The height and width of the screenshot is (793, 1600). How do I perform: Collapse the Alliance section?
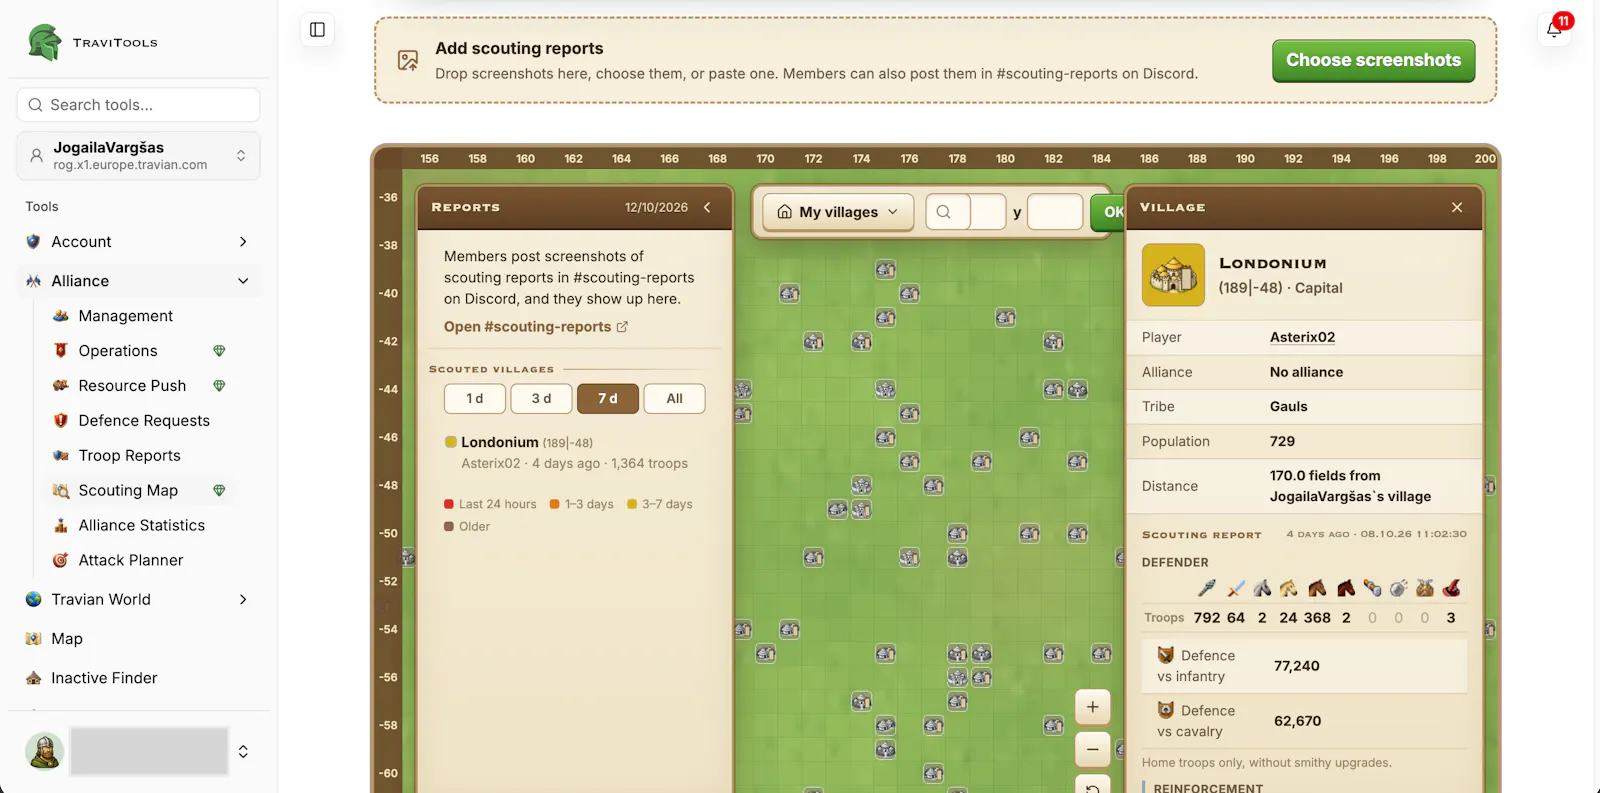tap(138, 281)
